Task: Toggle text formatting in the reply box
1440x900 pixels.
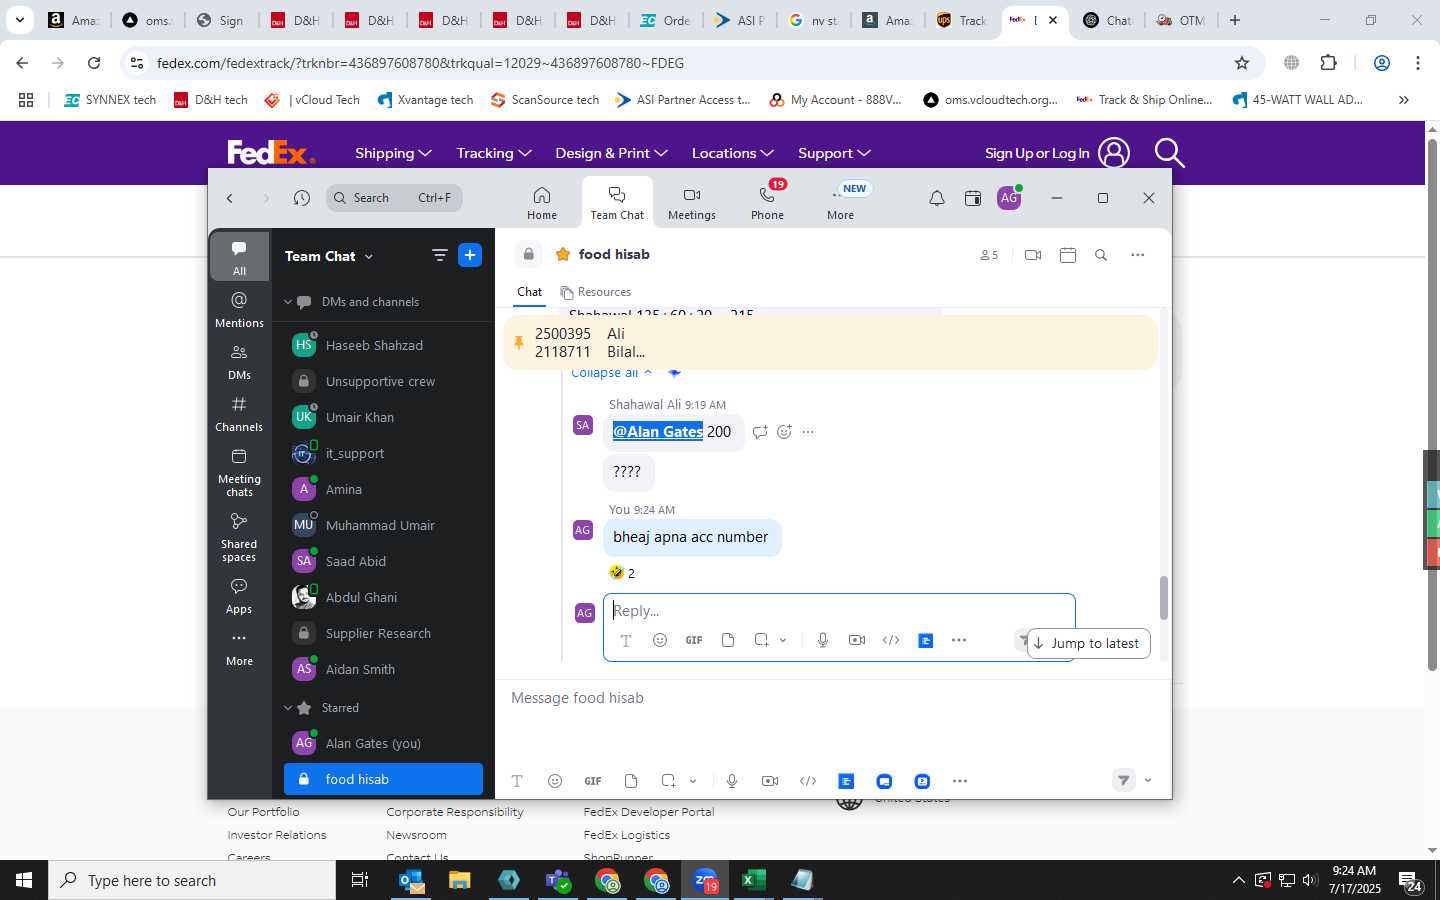Action: tap(626, 640)
